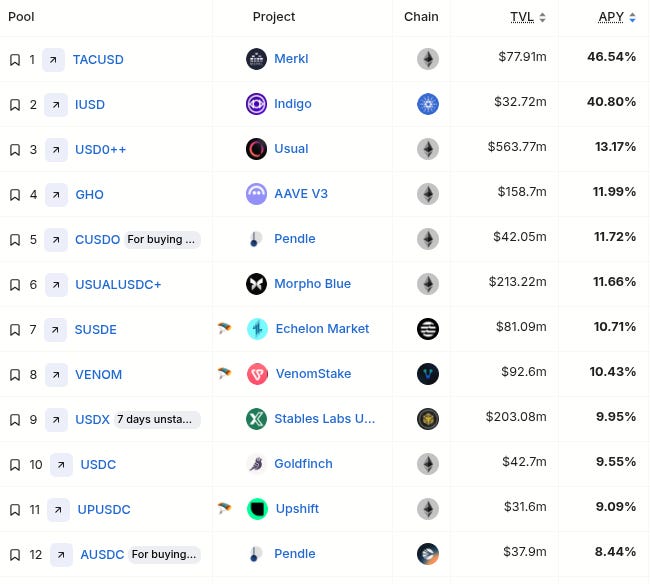Screen dimensions: 650x584
Task: Click the AAVE V3 ghost logo
Action: pyautogui.click(x=256, y=194)
